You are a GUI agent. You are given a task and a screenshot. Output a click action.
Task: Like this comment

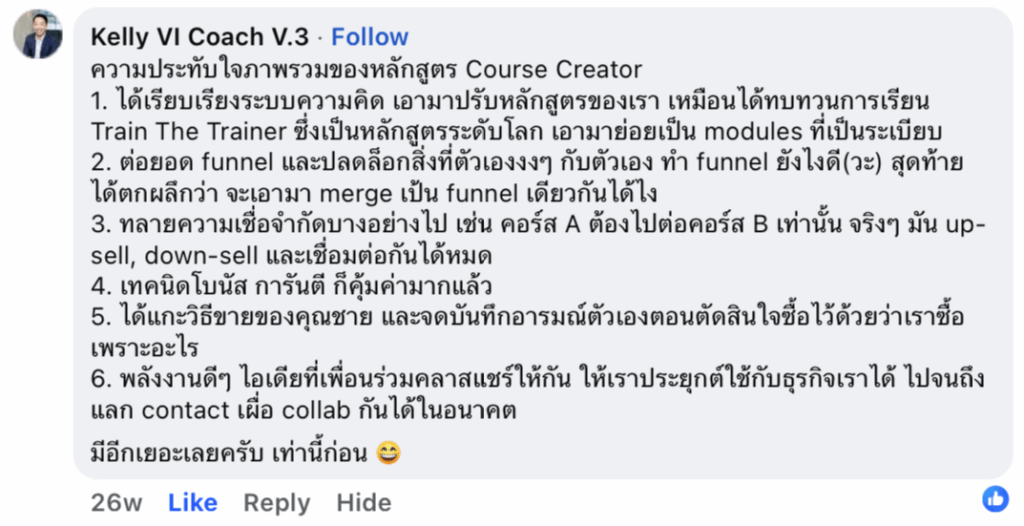coord(193,502)
